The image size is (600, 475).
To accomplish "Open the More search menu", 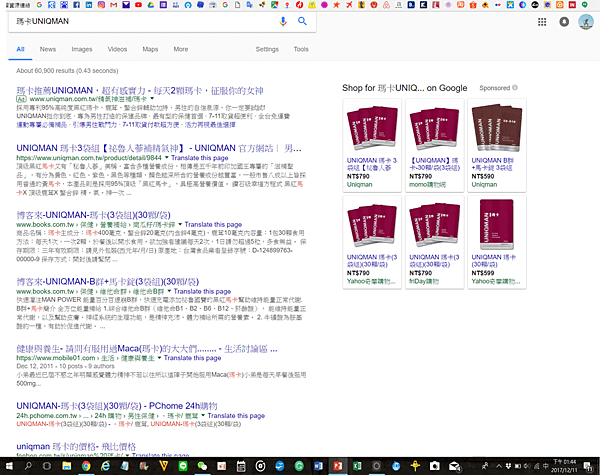I will pos(181,49).
